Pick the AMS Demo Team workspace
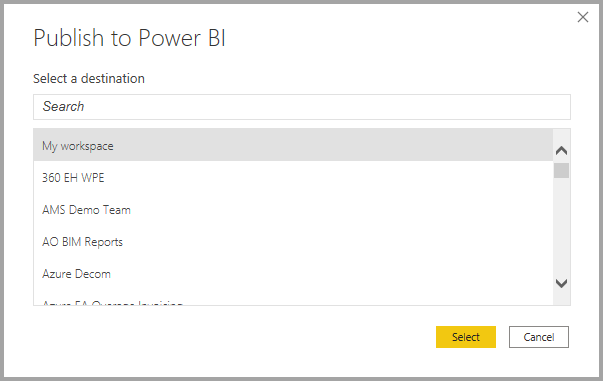 (293, 210)
